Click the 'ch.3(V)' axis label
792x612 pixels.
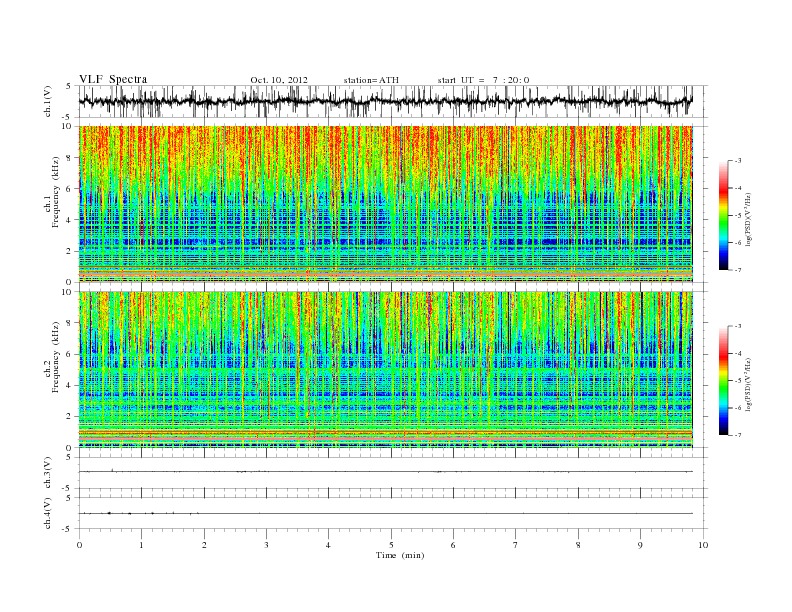click(48, 473)
